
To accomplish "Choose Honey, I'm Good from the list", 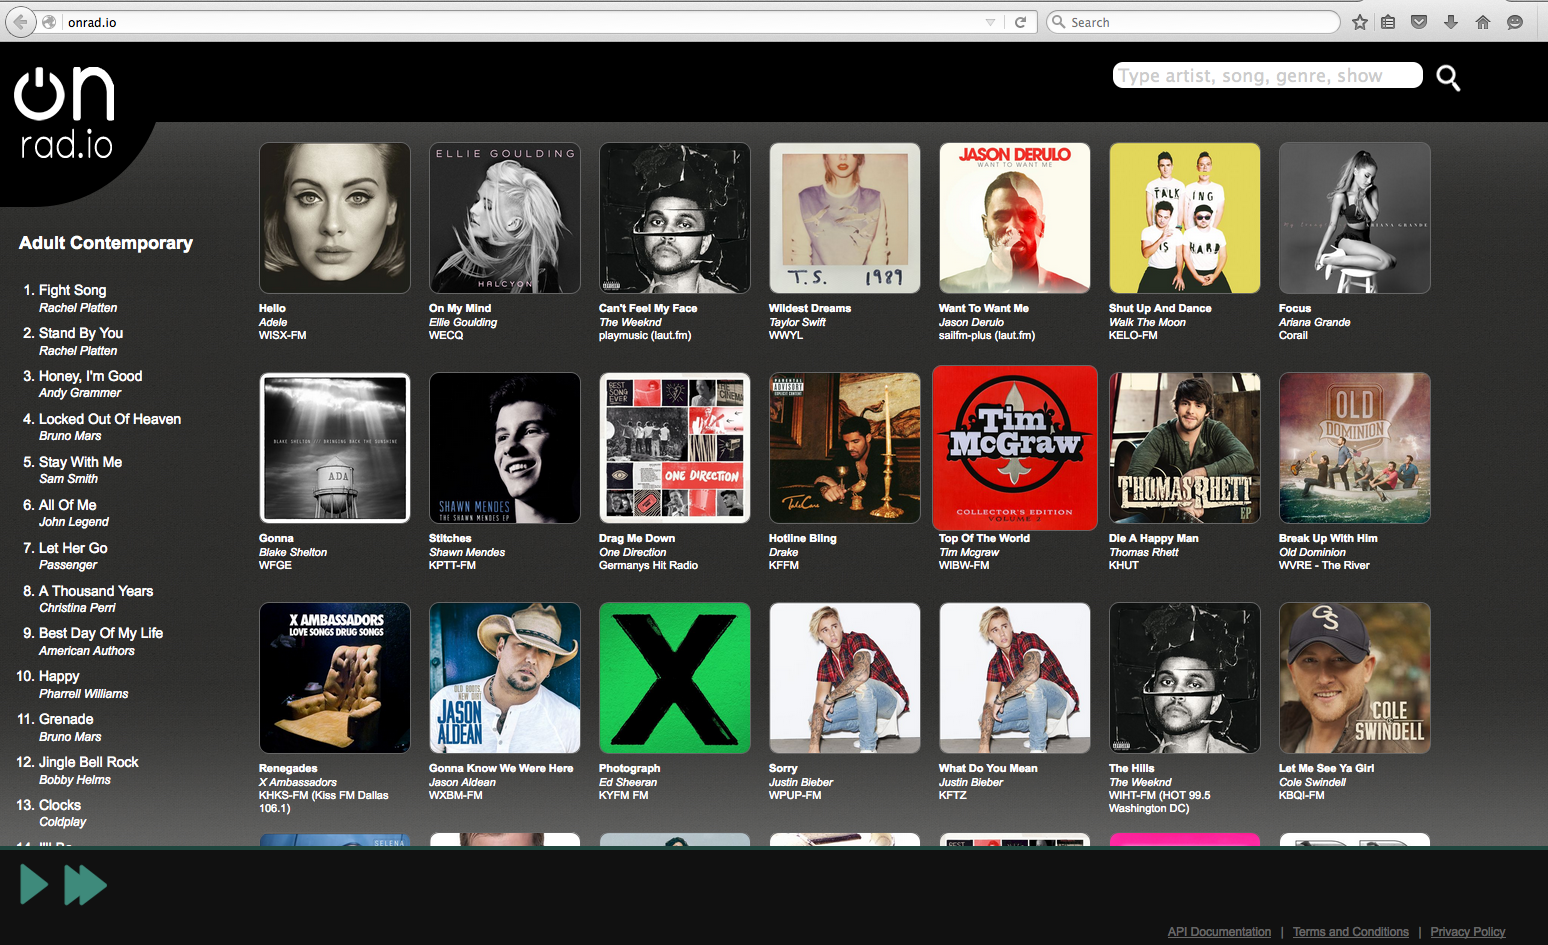I will click(90, 376).
